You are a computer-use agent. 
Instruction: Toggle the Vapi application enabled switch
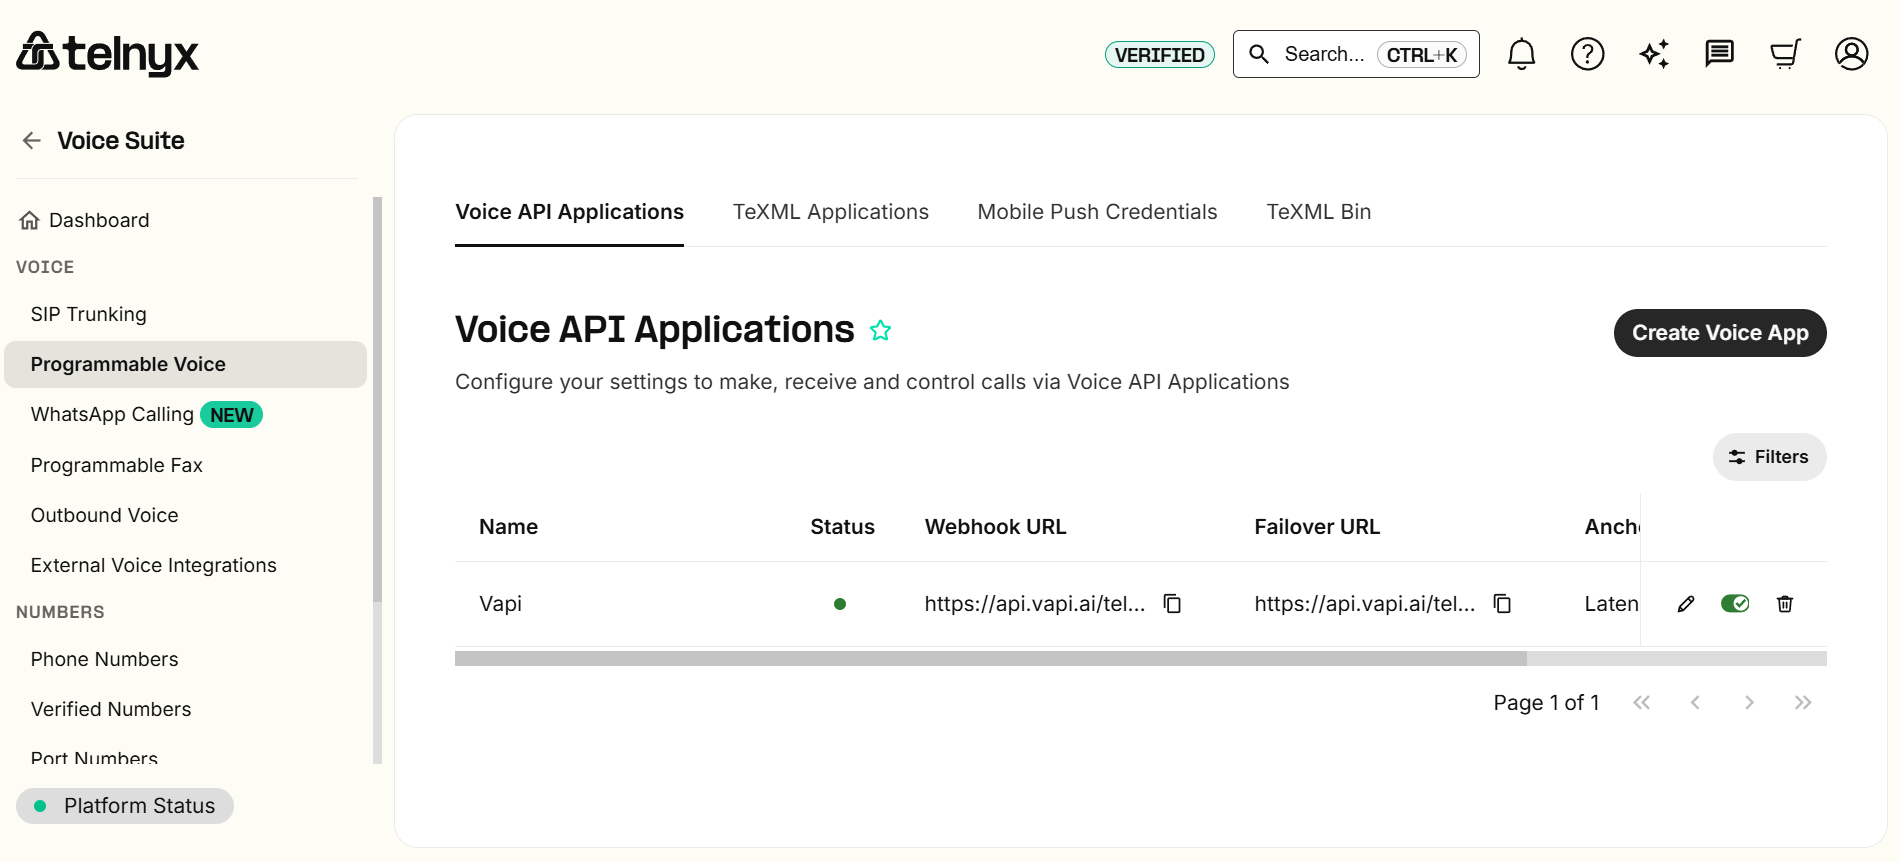tap(1735, 603)
